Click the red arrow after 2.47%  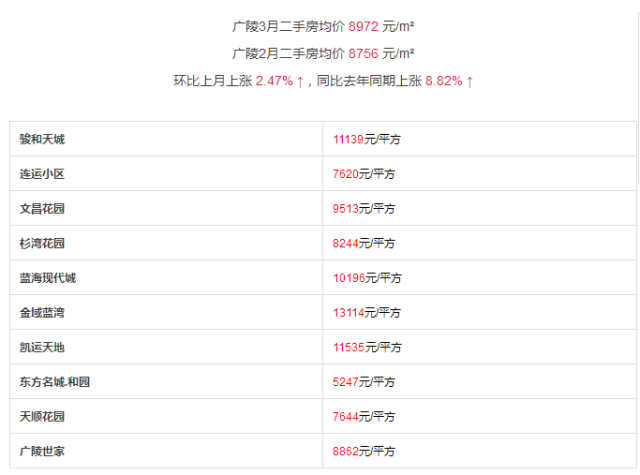point(300,81)
